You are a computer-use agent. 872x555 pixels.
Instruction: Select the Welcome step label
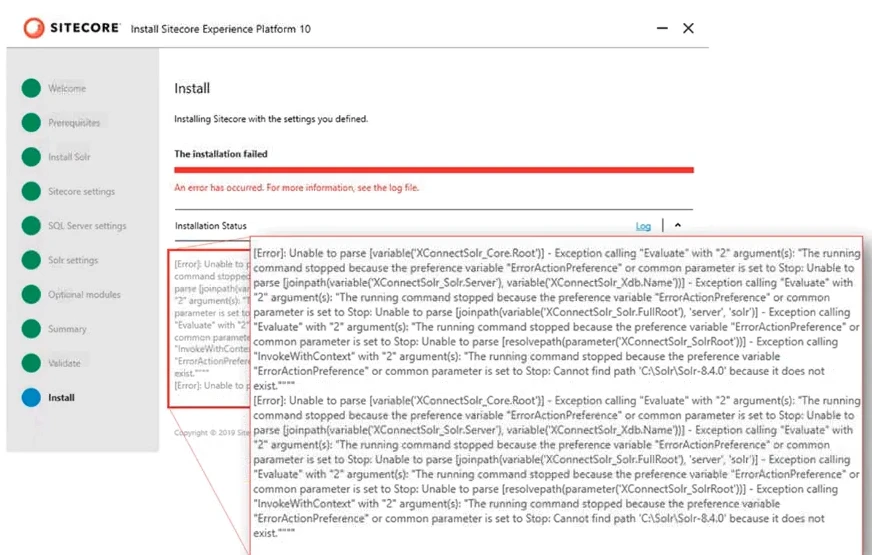tap(67, 89)
